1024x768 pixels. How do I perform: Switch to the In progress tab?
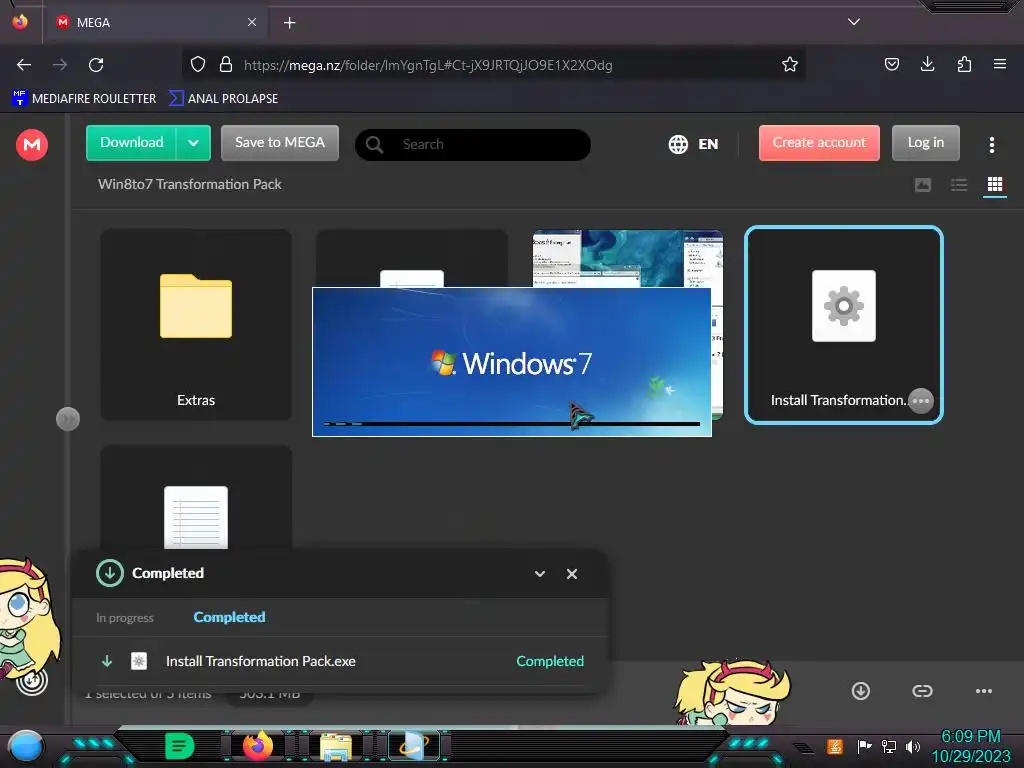pyautogui.click(x=125, y=618)
